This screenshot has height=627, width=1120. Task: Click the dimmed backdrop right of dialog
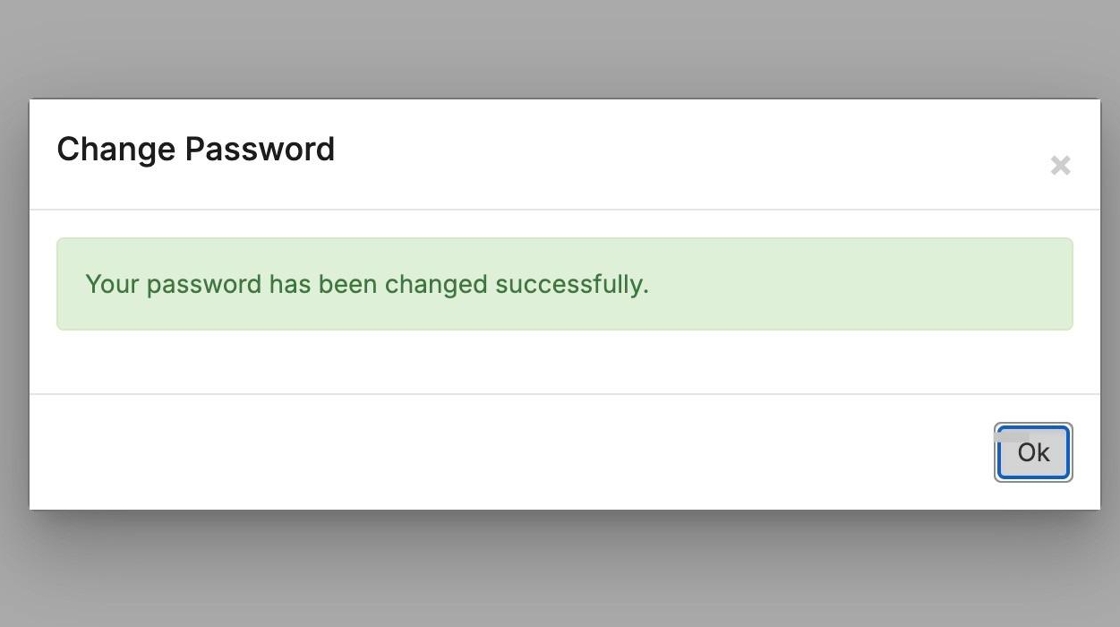click(x=1109, y=300)
